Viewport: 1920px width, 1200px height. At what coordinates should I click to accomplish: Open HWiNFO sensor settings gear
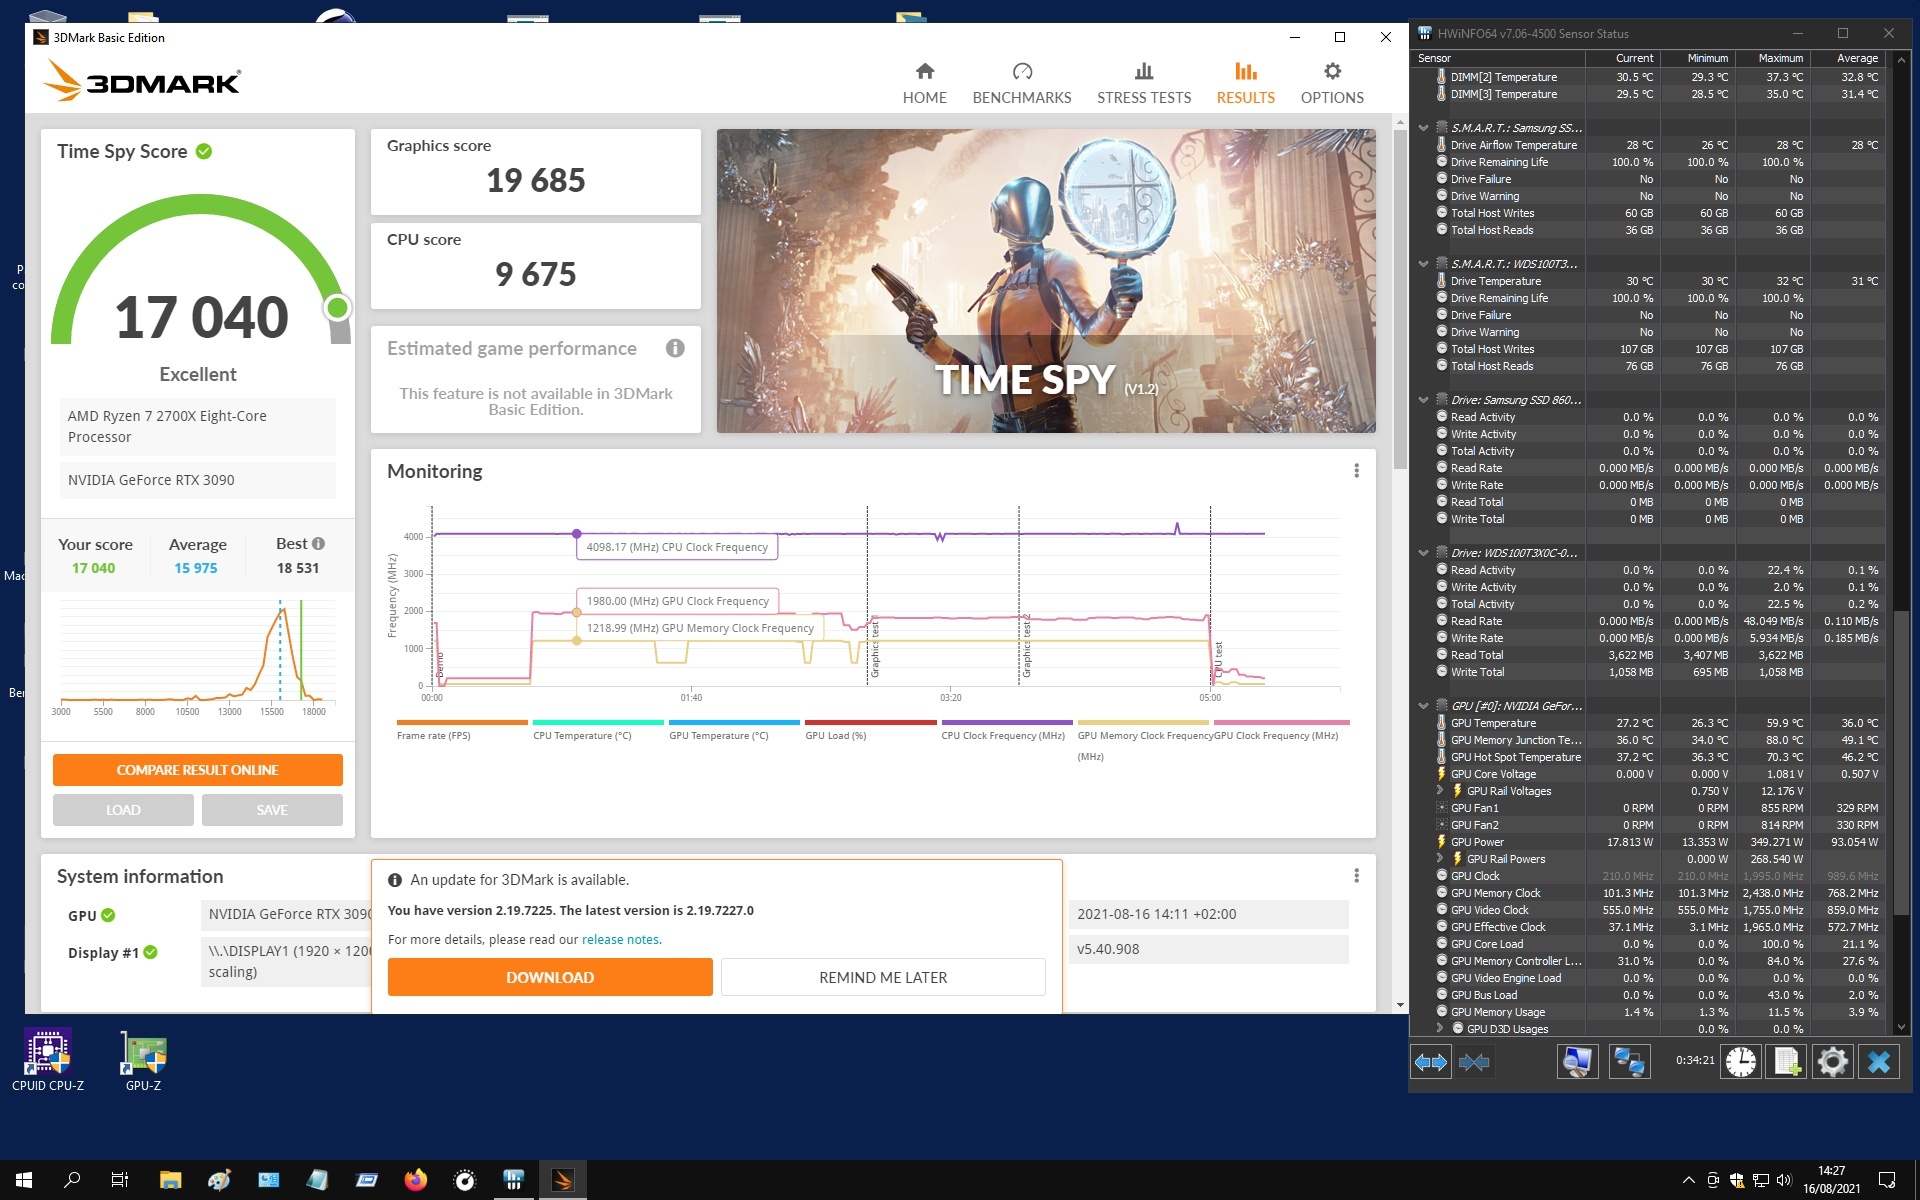(x=1832, y=1062)
